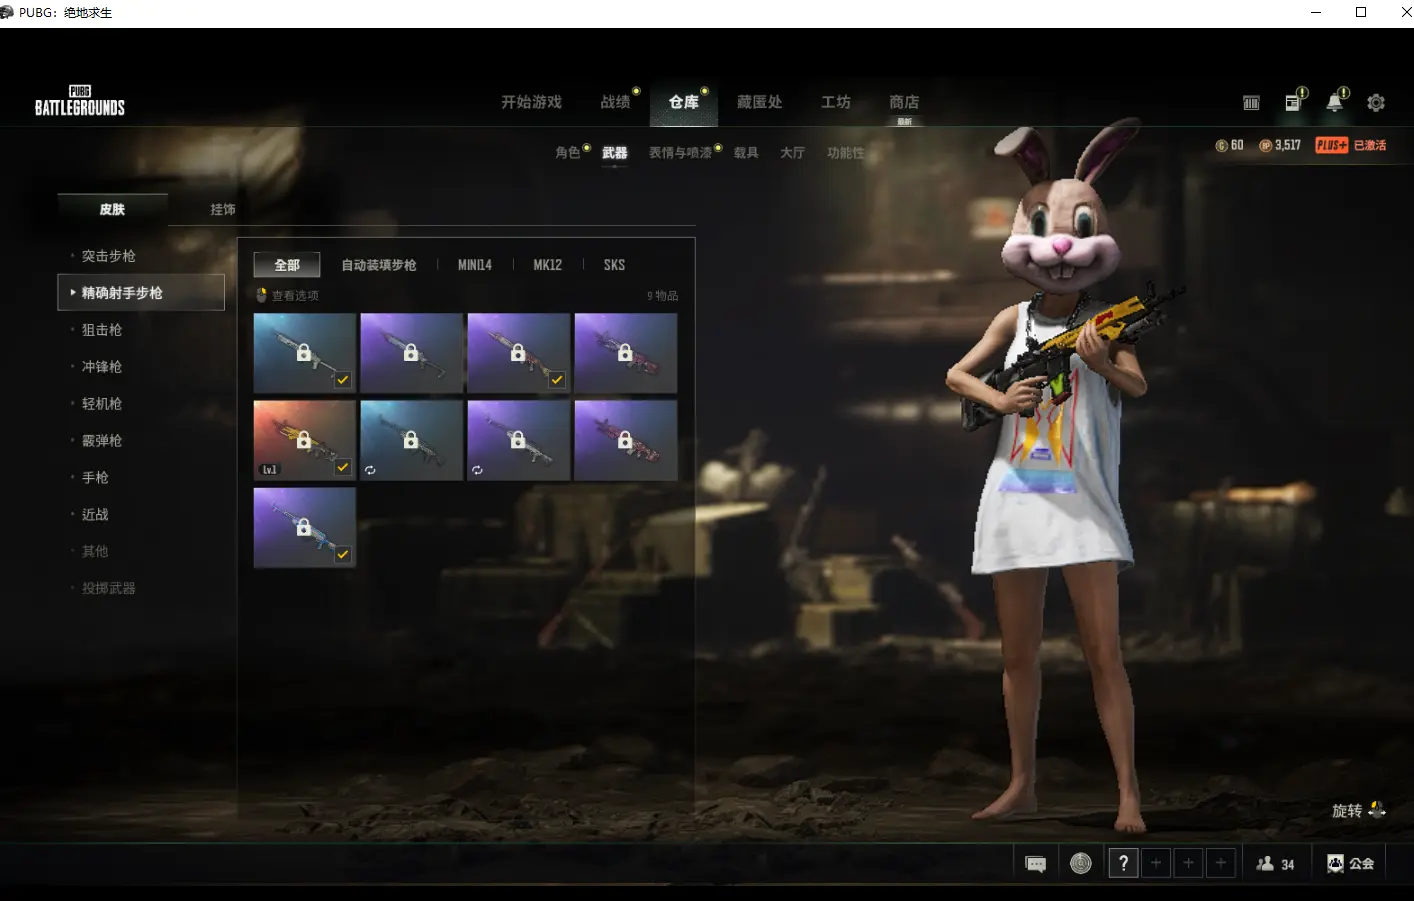Screen dimensions: 1414x901
Task: Toggle the checkmark on the third top-row skin
Action: click(557, 380)
